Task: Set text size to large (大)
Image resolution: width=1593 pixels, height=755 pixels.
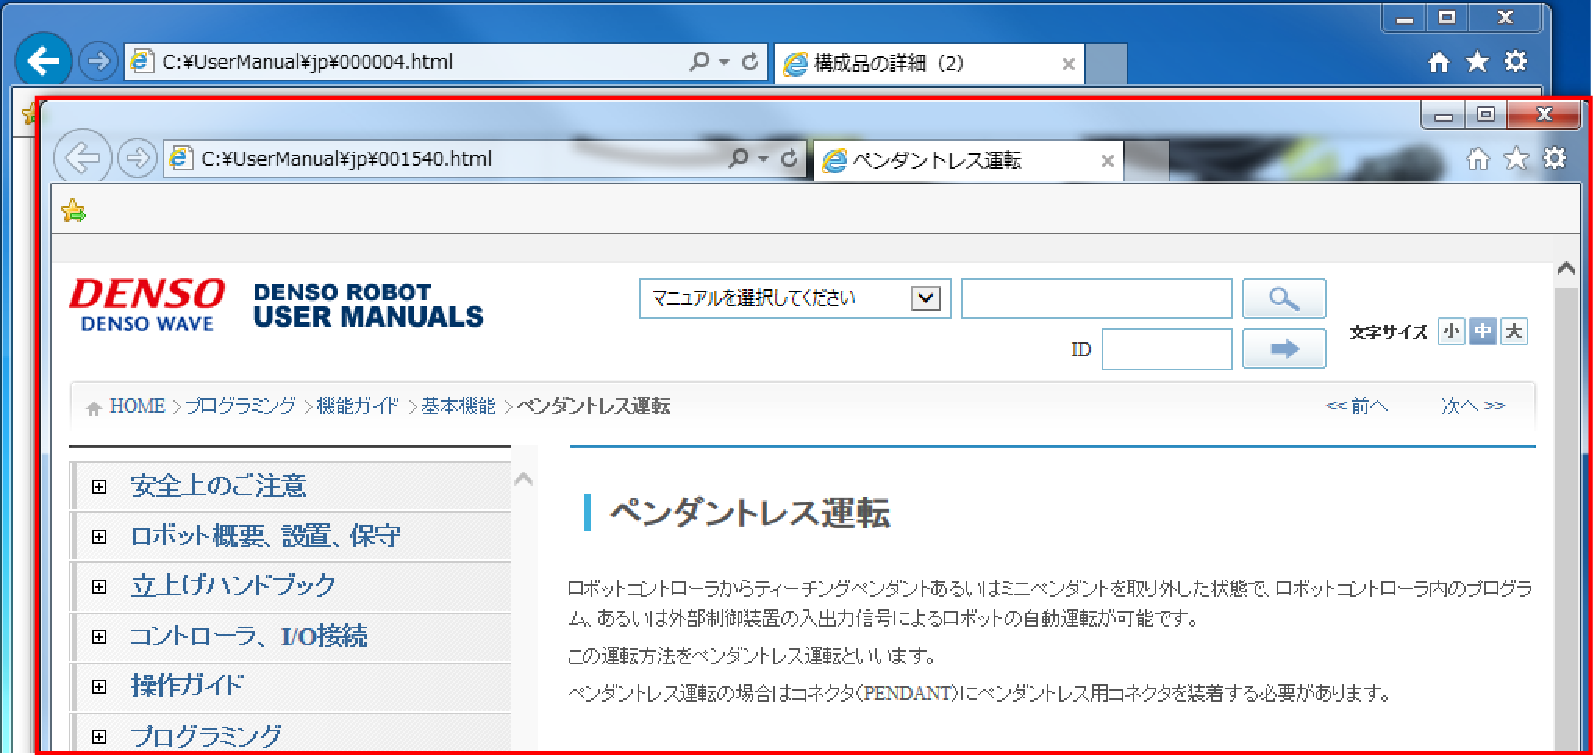Action: pyautogui.click(x=1514, y=331)
